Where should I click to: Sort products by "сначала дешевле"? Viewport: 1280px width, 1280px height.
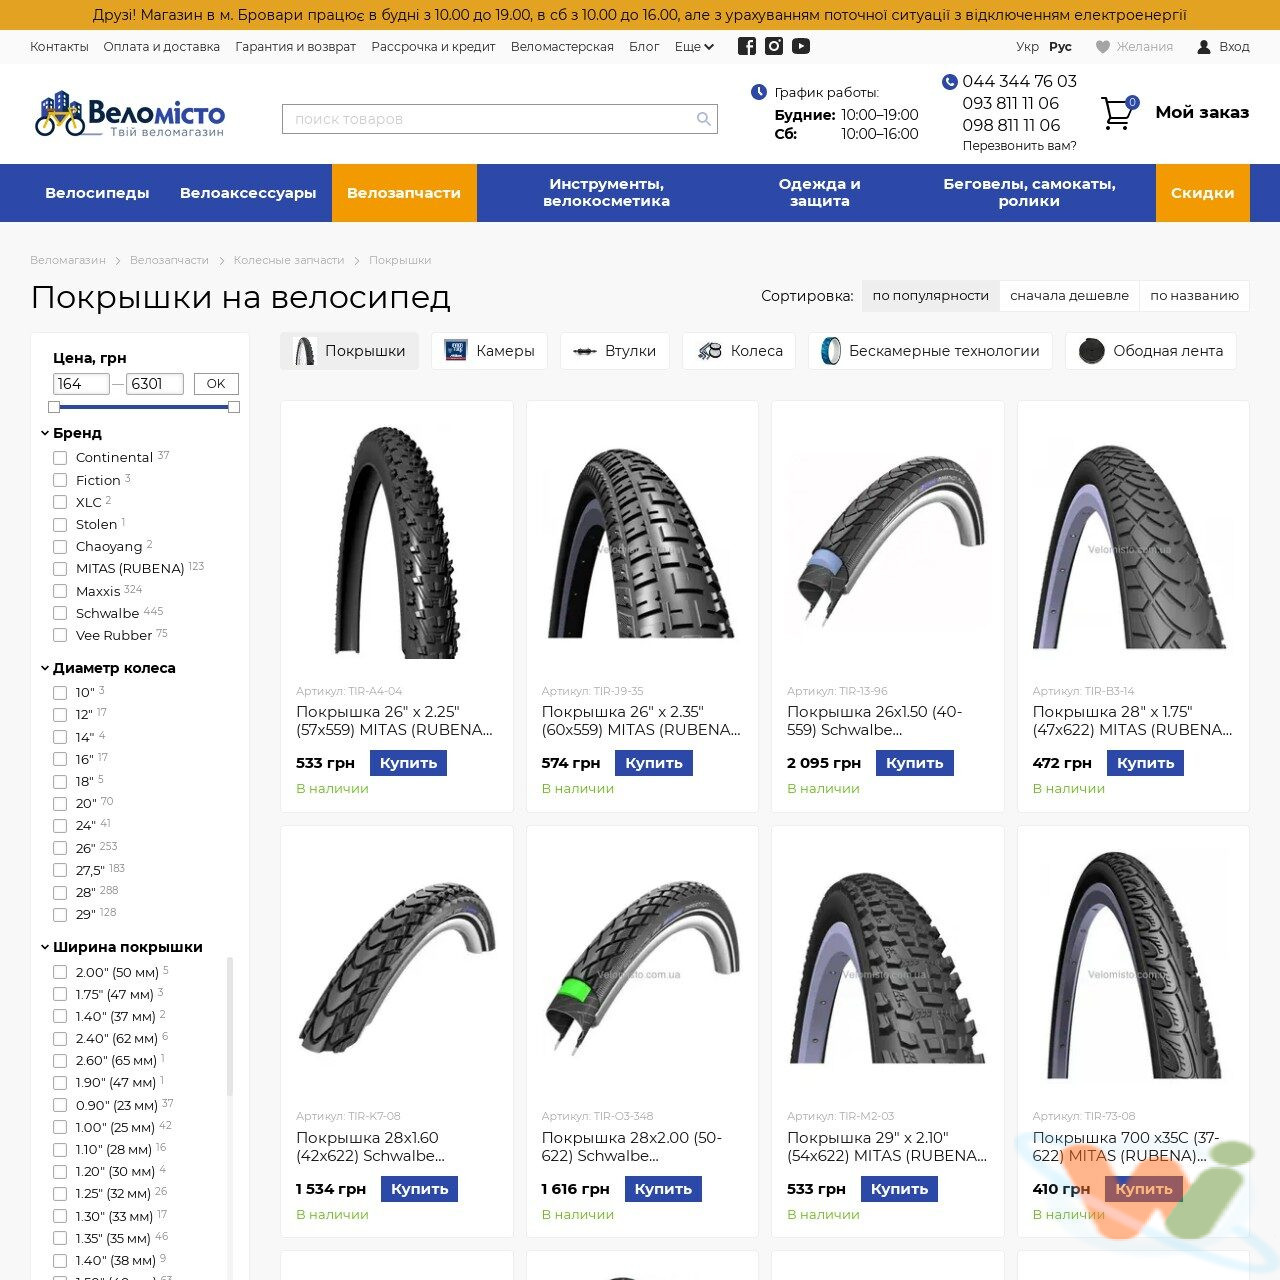pos(1069,296)
